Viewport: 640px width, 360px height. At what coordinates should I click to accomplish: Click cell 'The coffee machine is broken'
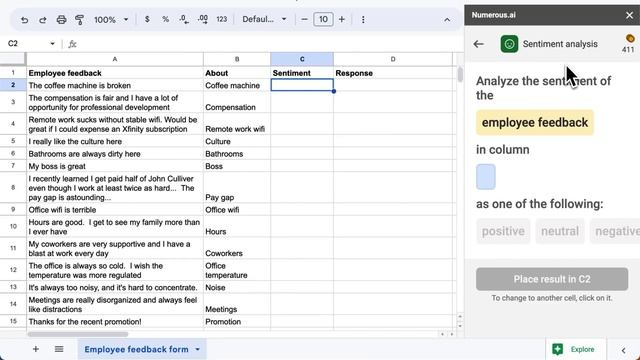(115, 85)
